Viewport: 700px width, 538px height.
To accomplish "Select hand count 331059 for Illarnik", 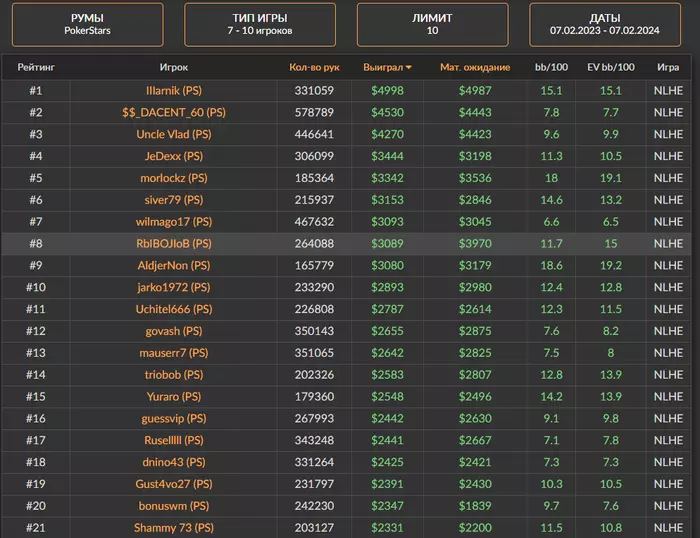I will tap(314, 91).
